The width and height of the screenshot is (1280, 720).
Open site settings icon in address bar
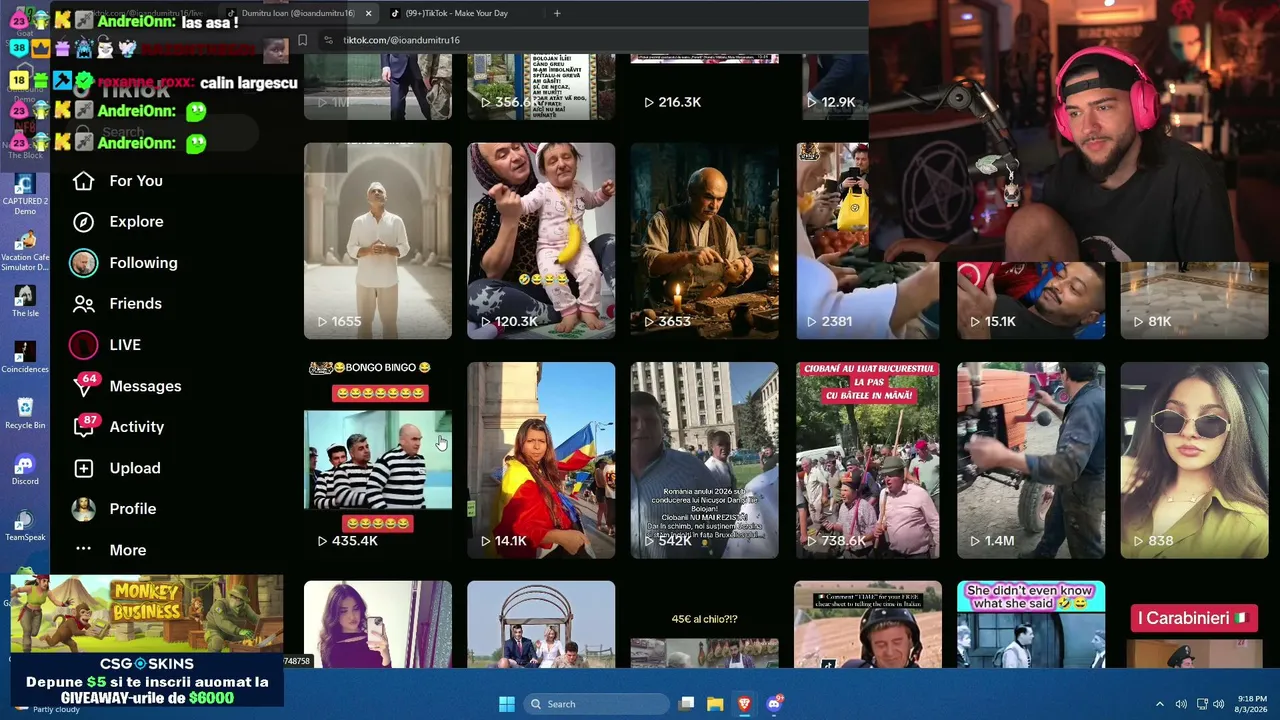point(328,40)
